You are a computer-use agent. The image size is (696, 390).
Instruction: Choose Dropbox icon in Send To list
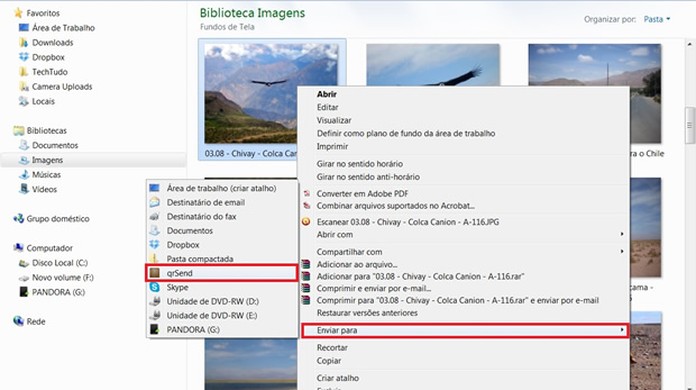tap(154, 244)
